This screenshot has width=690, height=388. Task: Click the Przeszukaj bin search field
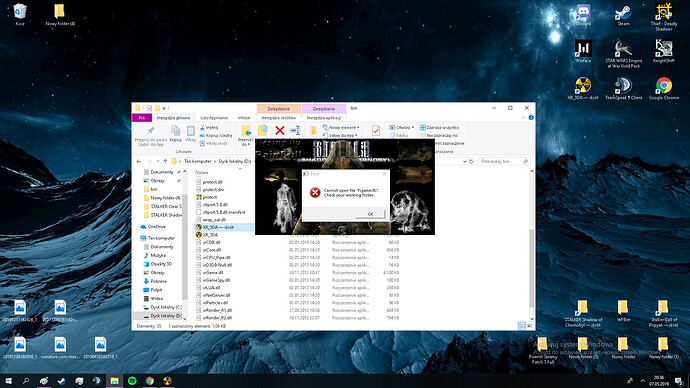pos(504,161)
